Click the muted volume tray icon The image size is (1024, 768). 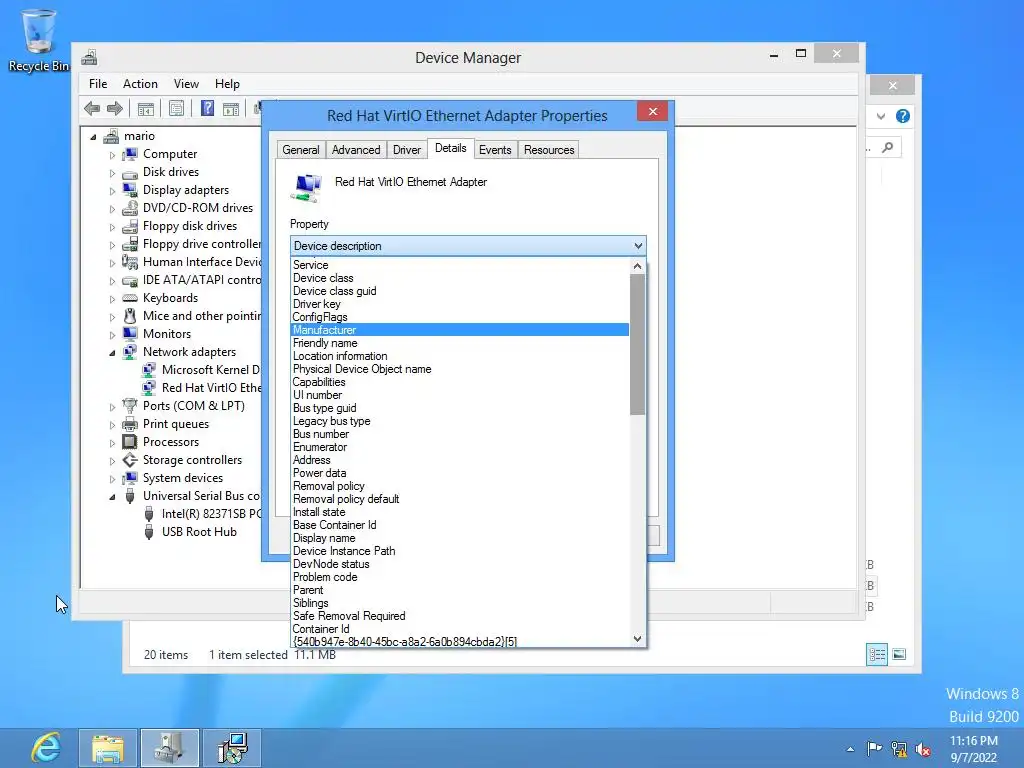click(x=923, y=749)
